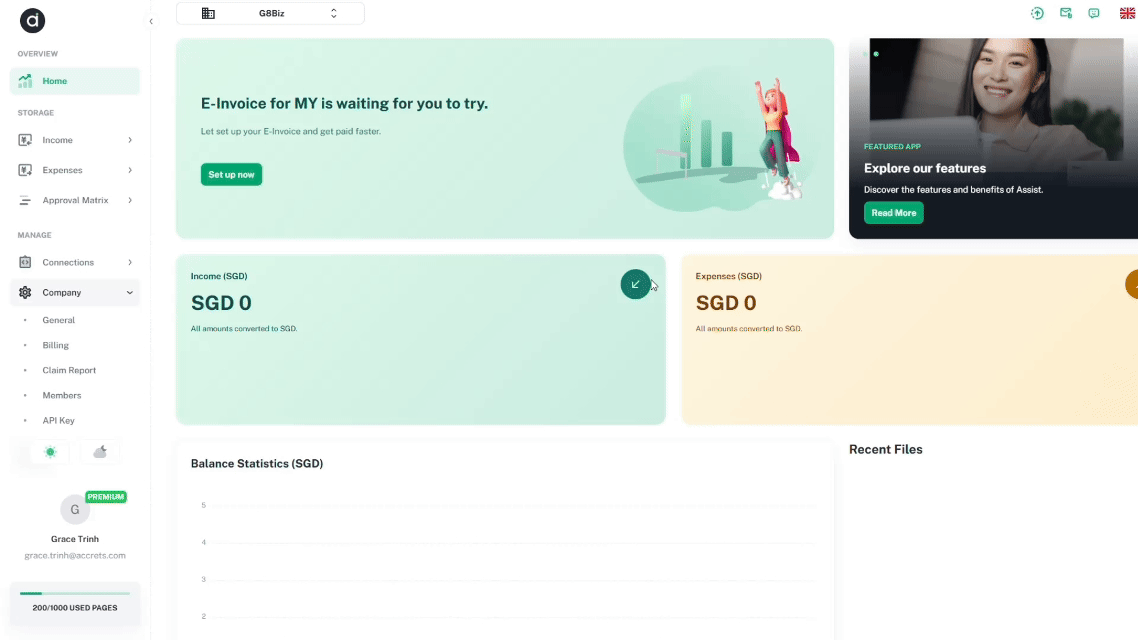The height and width of the screenshot is (640, 1138).
Task: Click the user avatar G
Action: point(75,510)
